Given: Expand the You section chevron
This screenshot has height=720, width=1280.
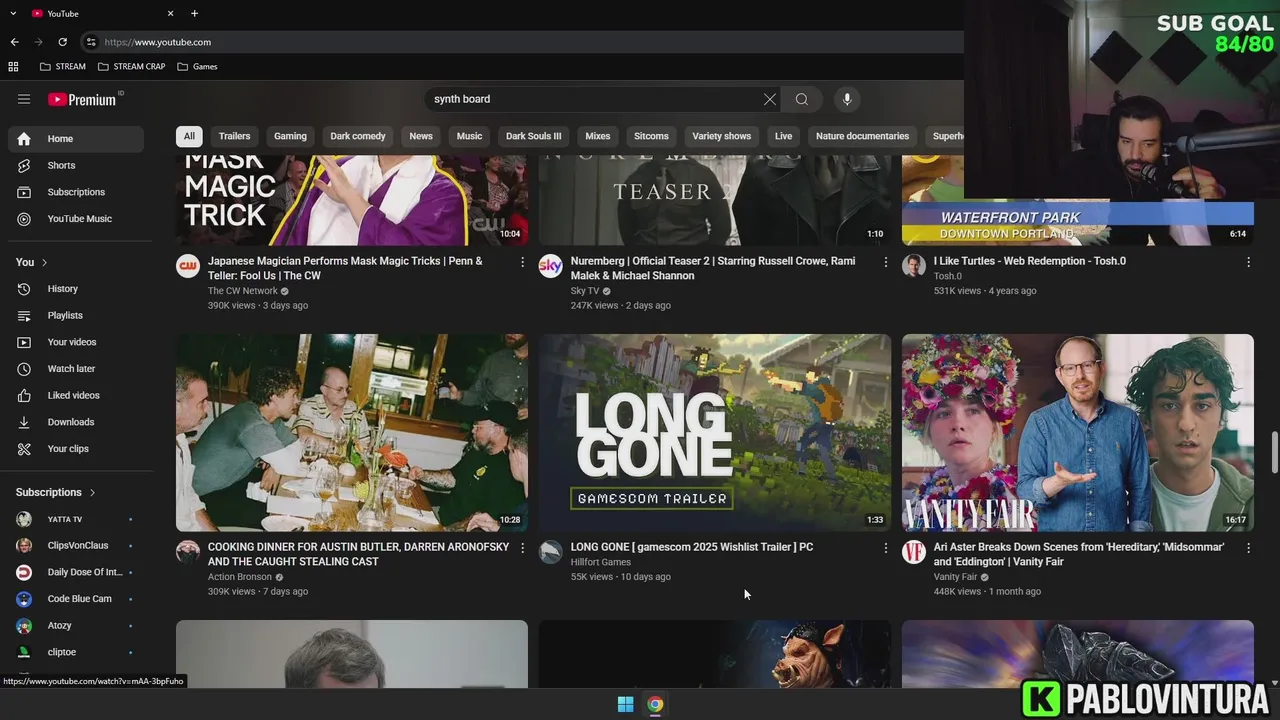Looking at the screenshot, I should click(x=44, y=262).
